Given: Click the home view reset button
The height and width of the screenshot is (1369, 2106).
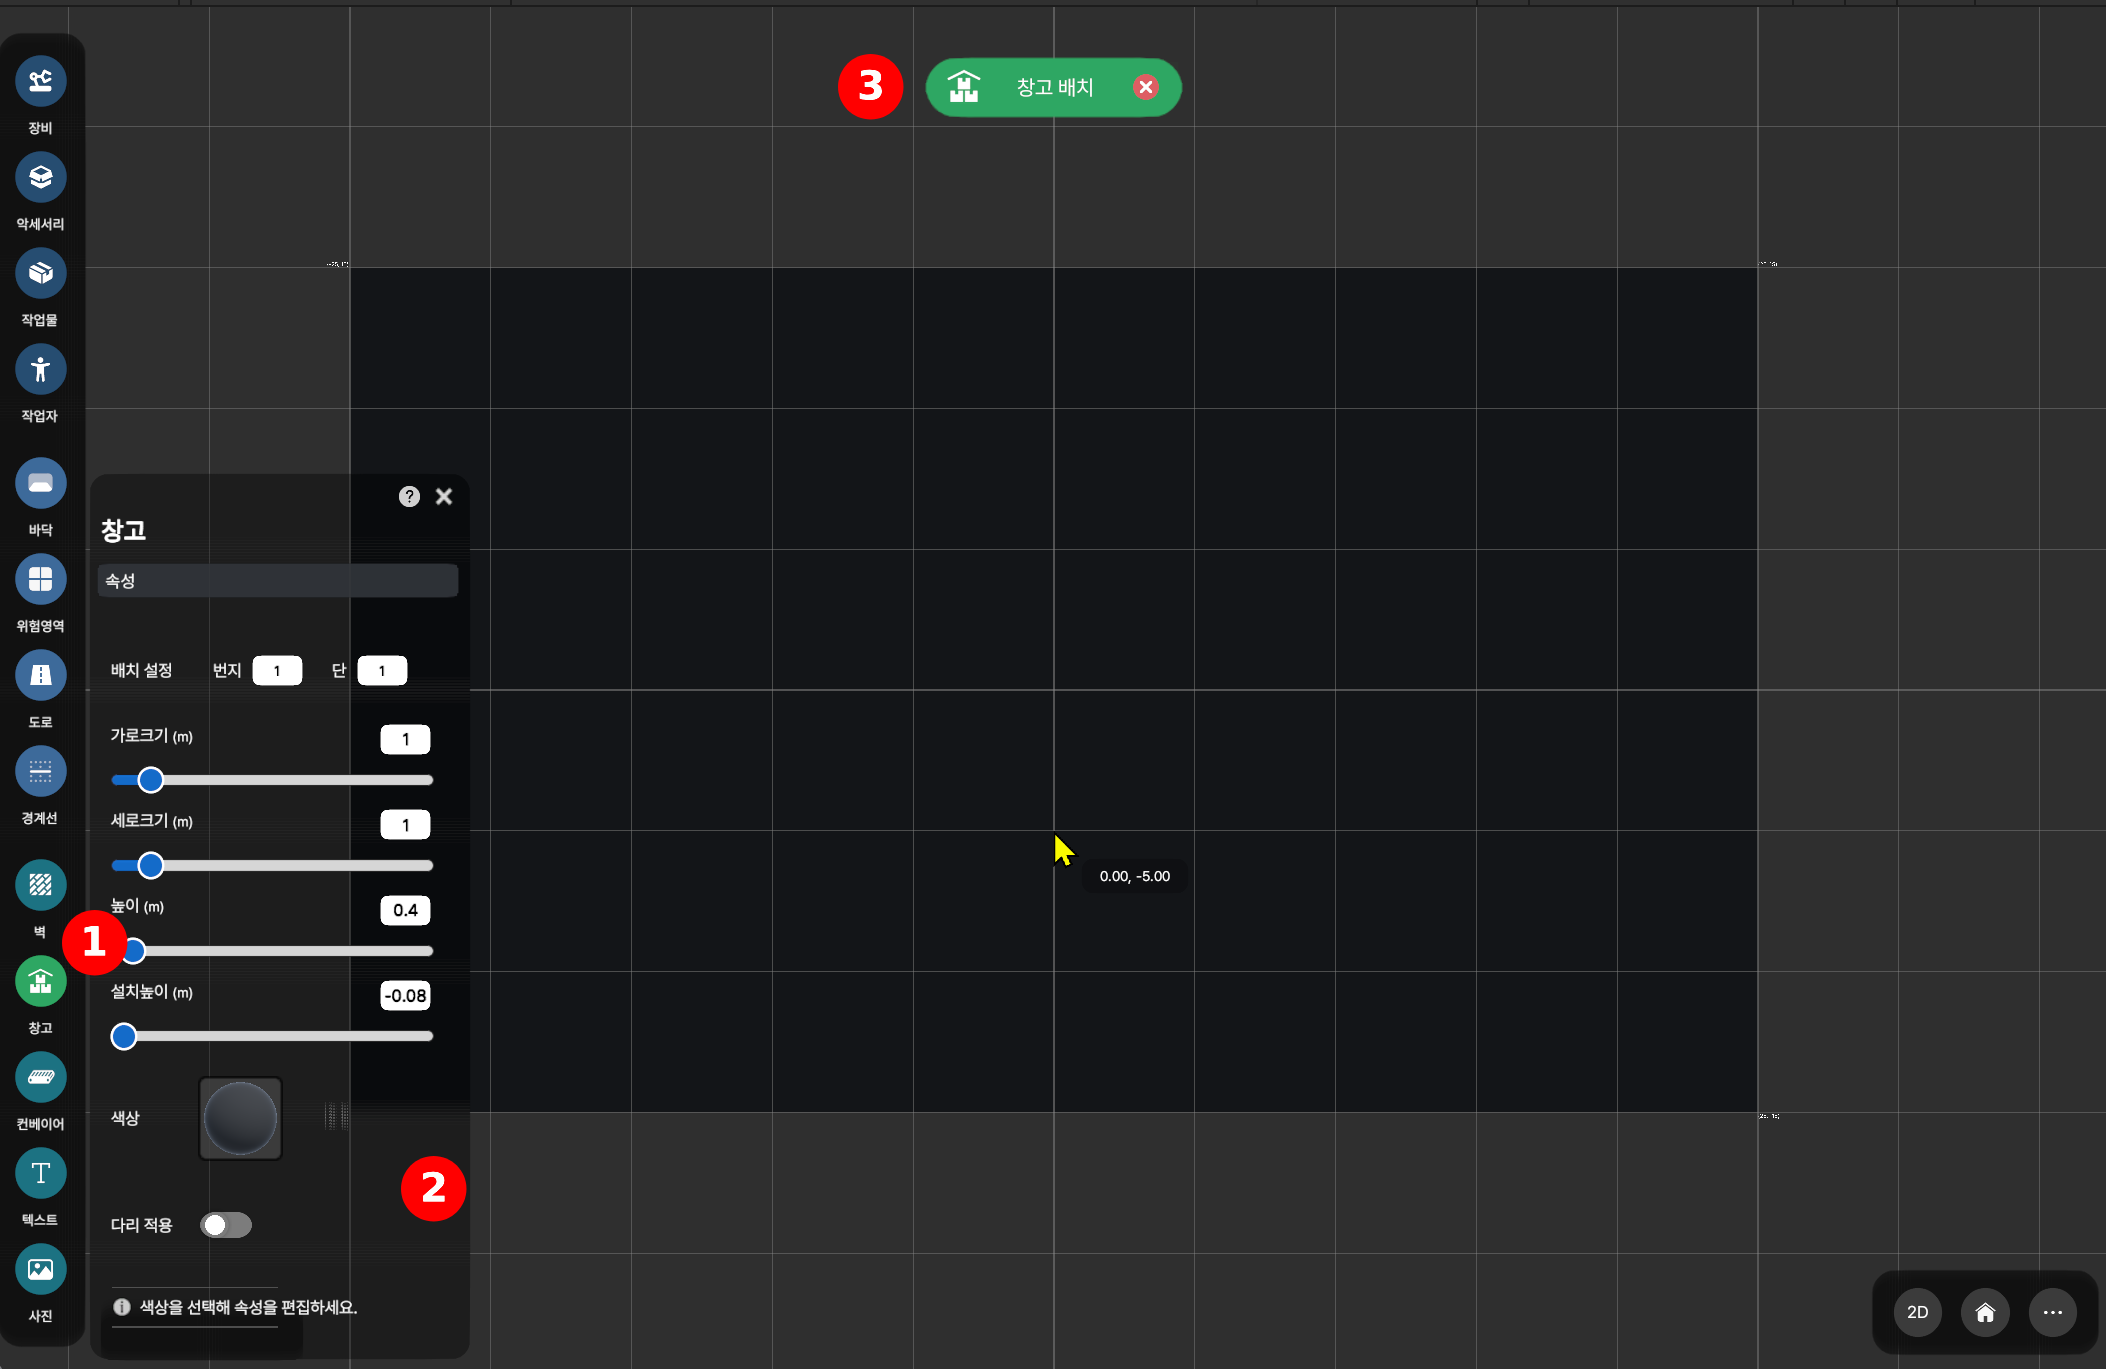Looking at the screenshot, I should point(1985,1312).
